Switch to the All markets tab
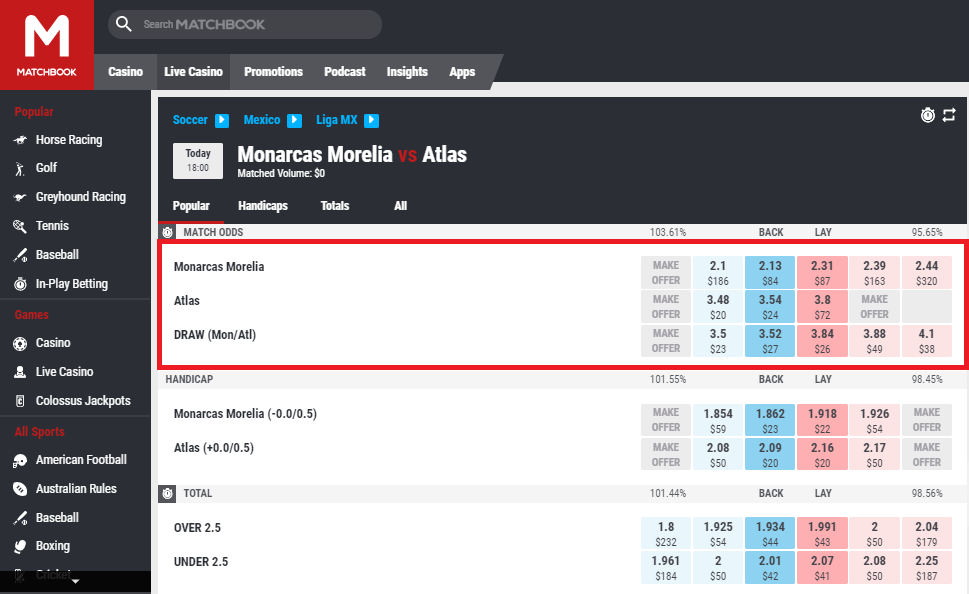Image resolution: width=969 pixels, height=594 pixels. click(400, 206)
